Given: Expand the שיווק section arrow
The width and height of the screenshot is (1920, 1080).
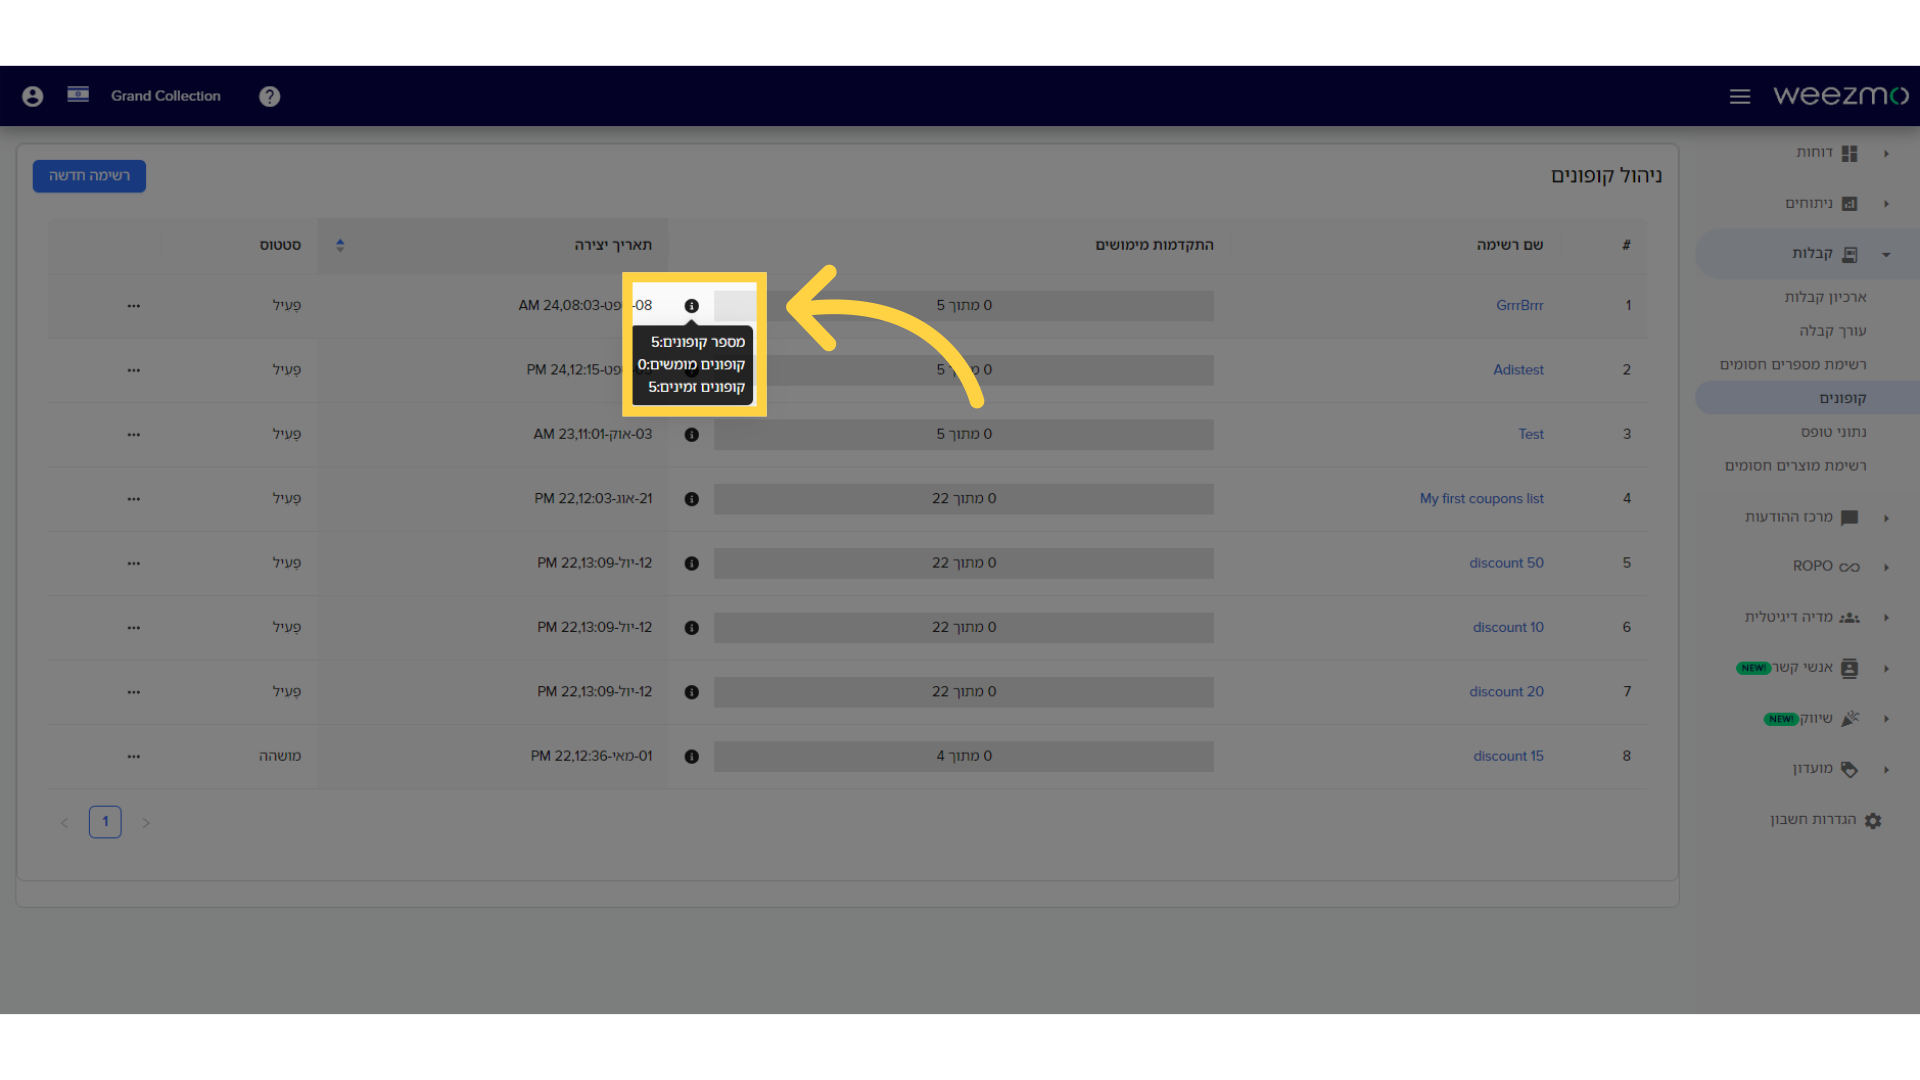Looking at the screenshot, I should click(1886, 719).
